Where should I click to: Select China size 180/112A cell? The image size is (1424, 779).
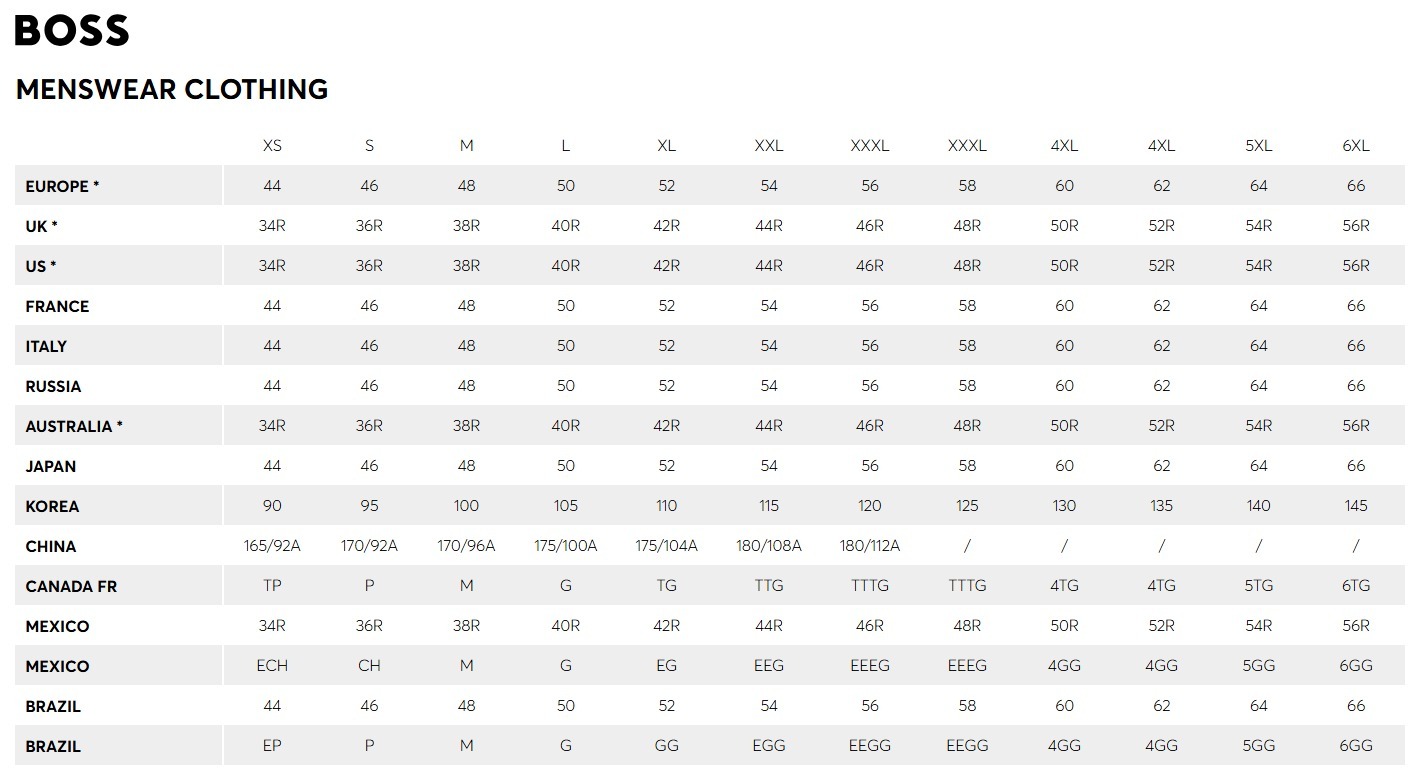click(x=869, y=546)
